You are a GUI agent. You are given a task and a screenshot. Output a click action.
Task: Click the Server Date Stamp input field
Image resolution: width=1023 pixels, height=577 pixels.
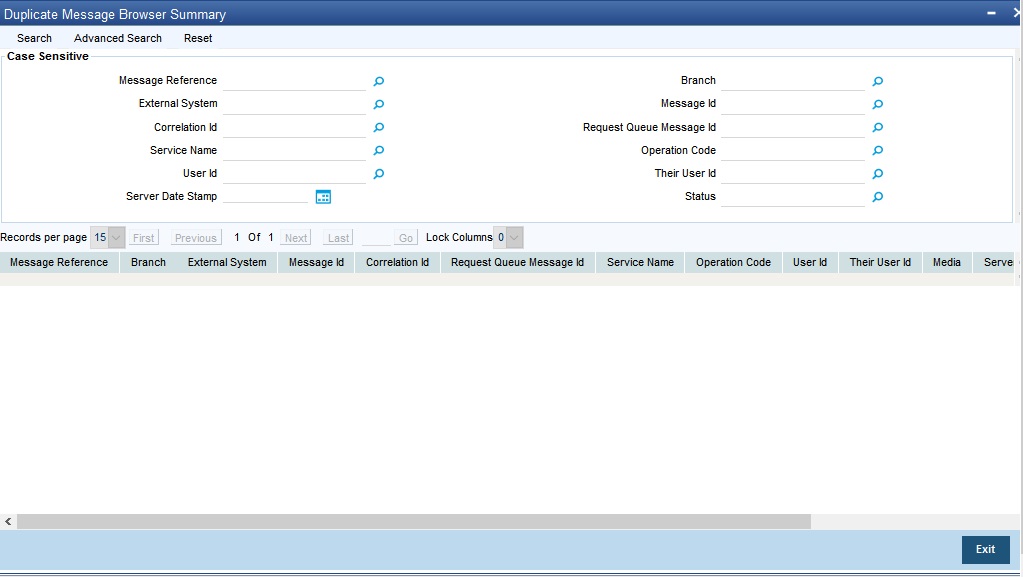[x=266, y=196]
